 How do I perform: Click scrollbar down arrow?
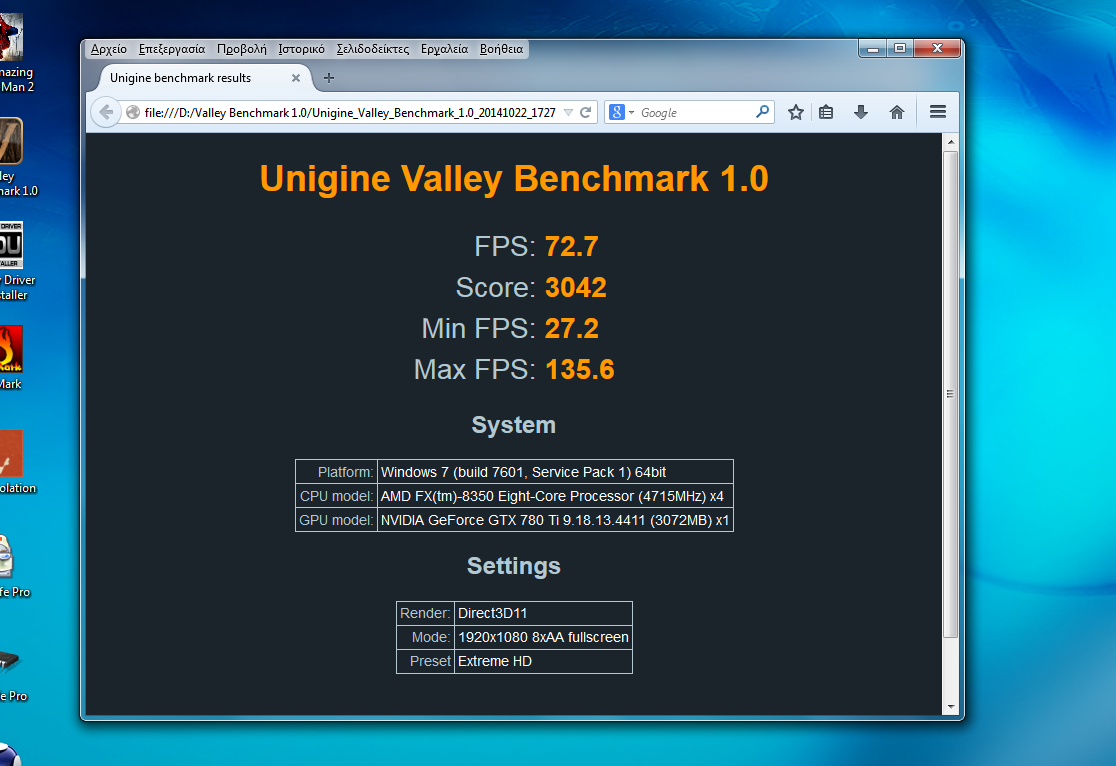pyautogui.click(x=950, y=707)
